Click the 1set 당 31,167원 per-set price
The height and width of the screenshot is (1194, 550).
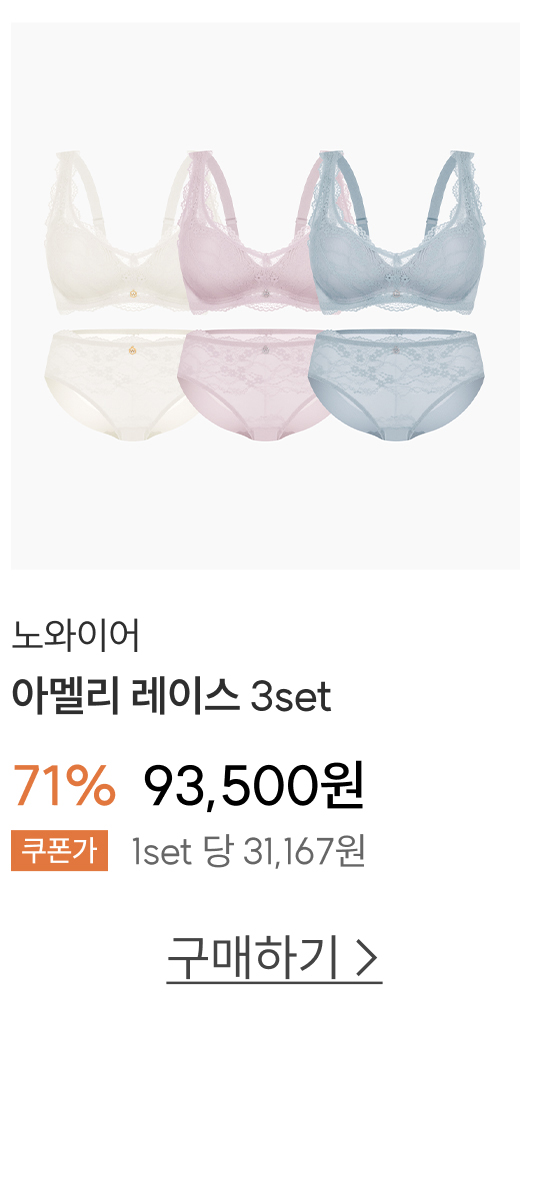248,851
